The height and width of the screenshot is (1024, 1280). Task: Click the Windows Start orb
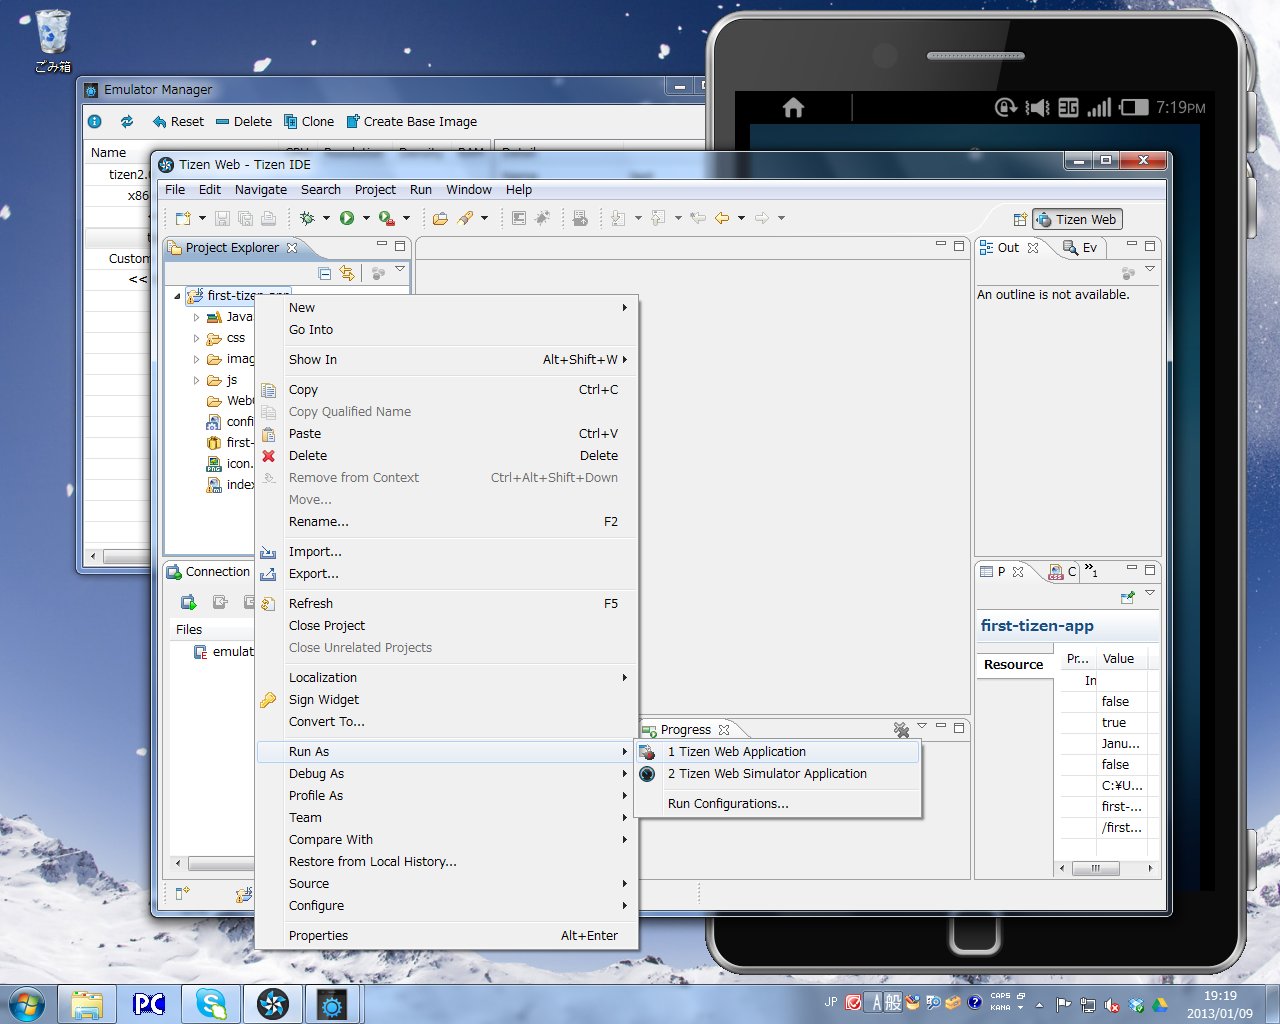tap(26, 1004)
